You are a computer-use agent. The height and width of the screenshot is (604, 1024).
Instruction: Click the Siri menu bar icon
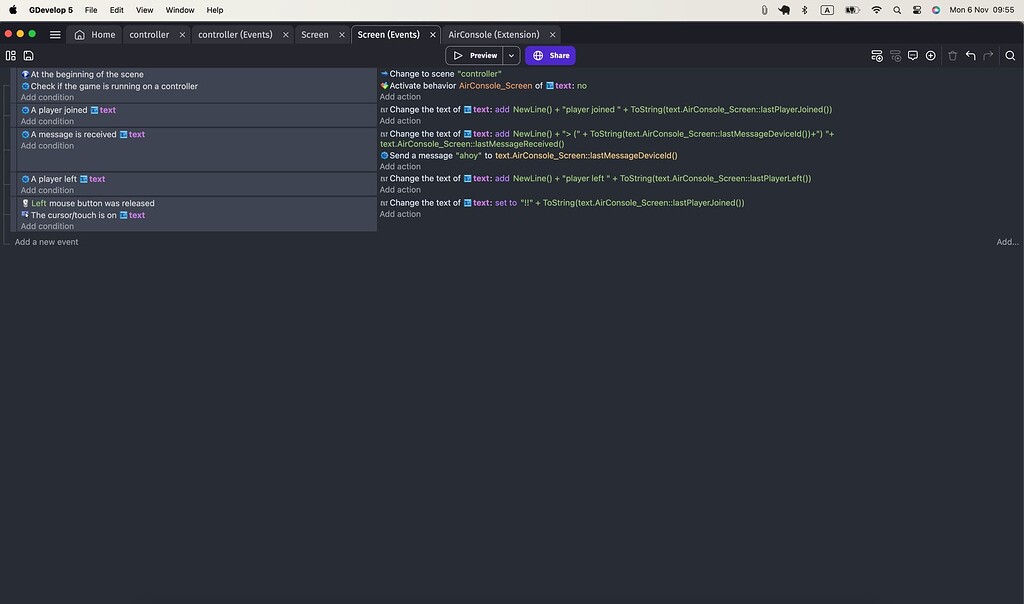pos(936,10)
